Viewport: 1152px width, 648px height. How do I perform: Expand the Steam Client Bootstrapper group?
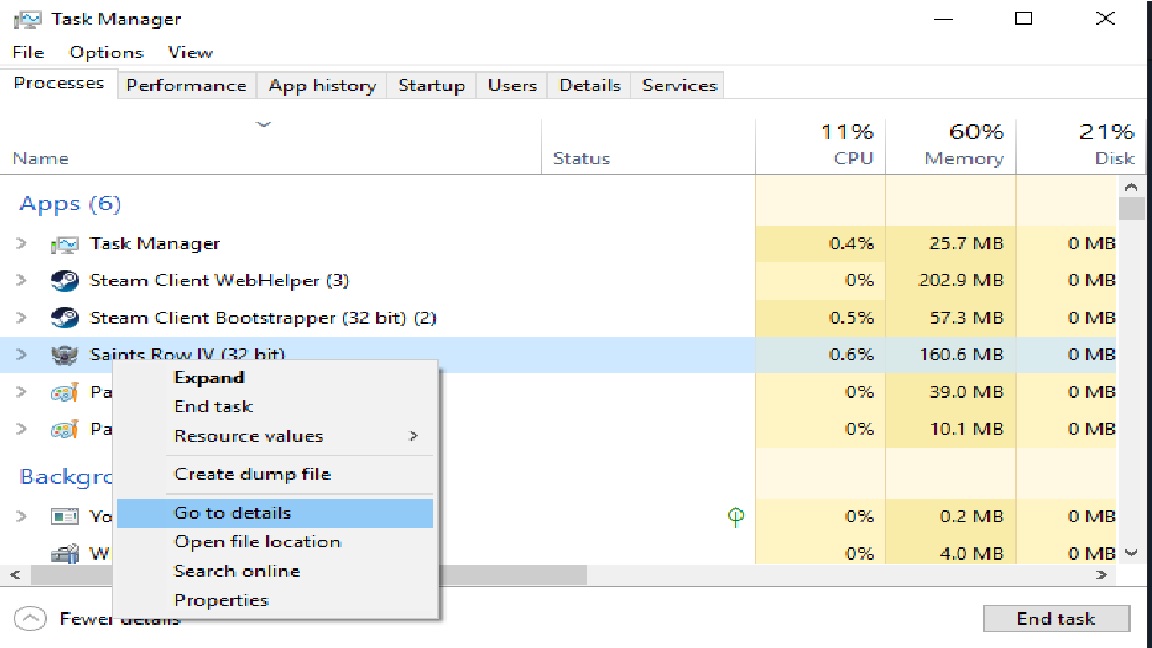tap(21, 319)
